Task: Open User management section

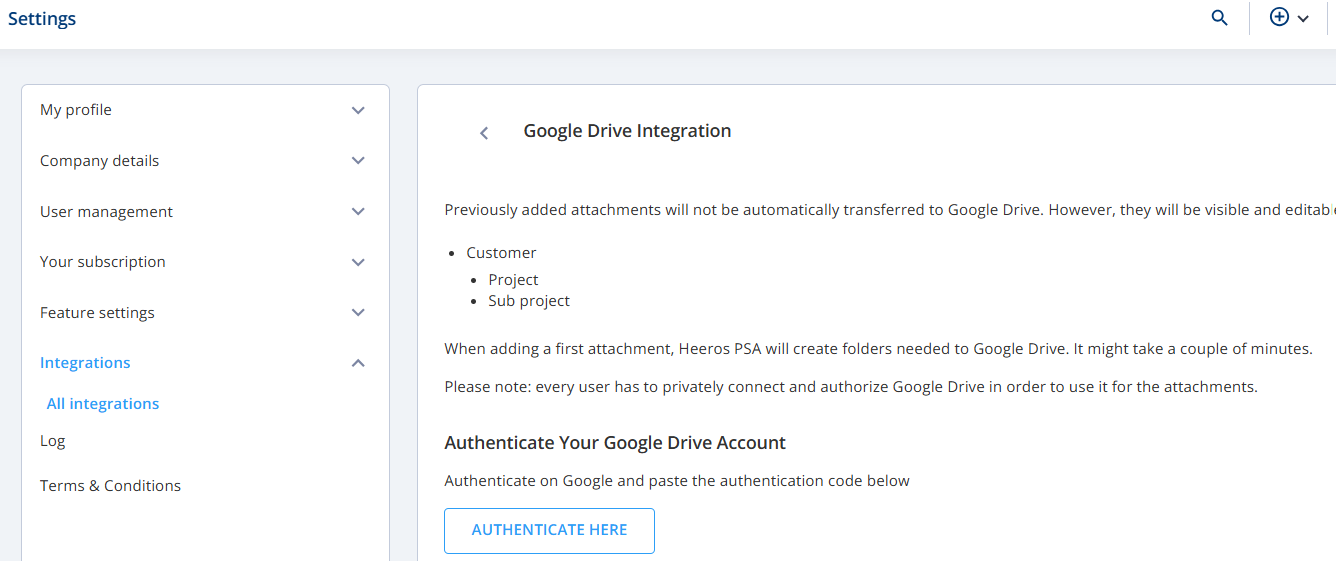Action: (x=106, y=212)
